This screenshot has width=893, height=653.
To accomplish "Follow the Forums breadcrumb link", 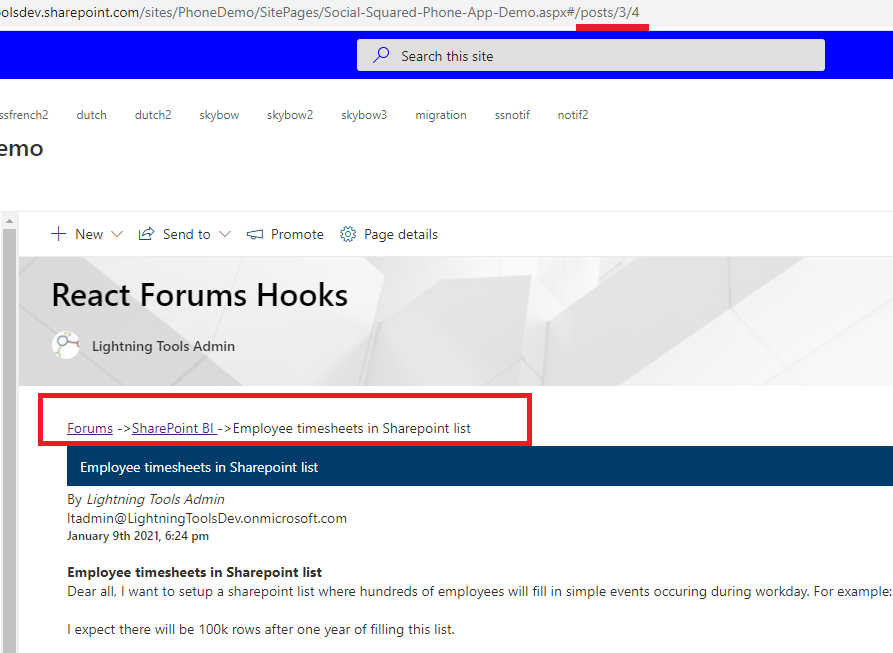I will tap(90, 428).
